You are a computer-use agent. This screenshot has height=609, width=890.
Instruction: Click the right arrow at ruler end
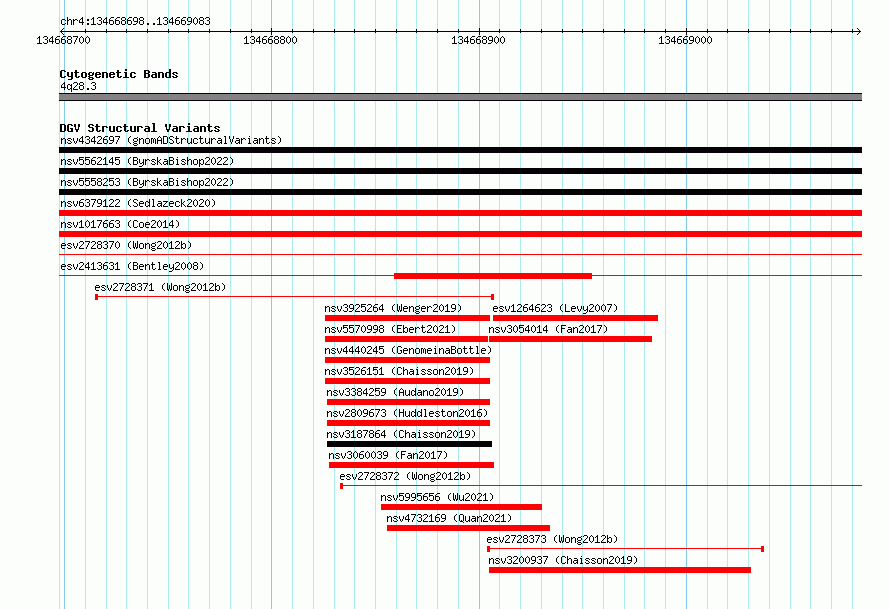(858, 31)
